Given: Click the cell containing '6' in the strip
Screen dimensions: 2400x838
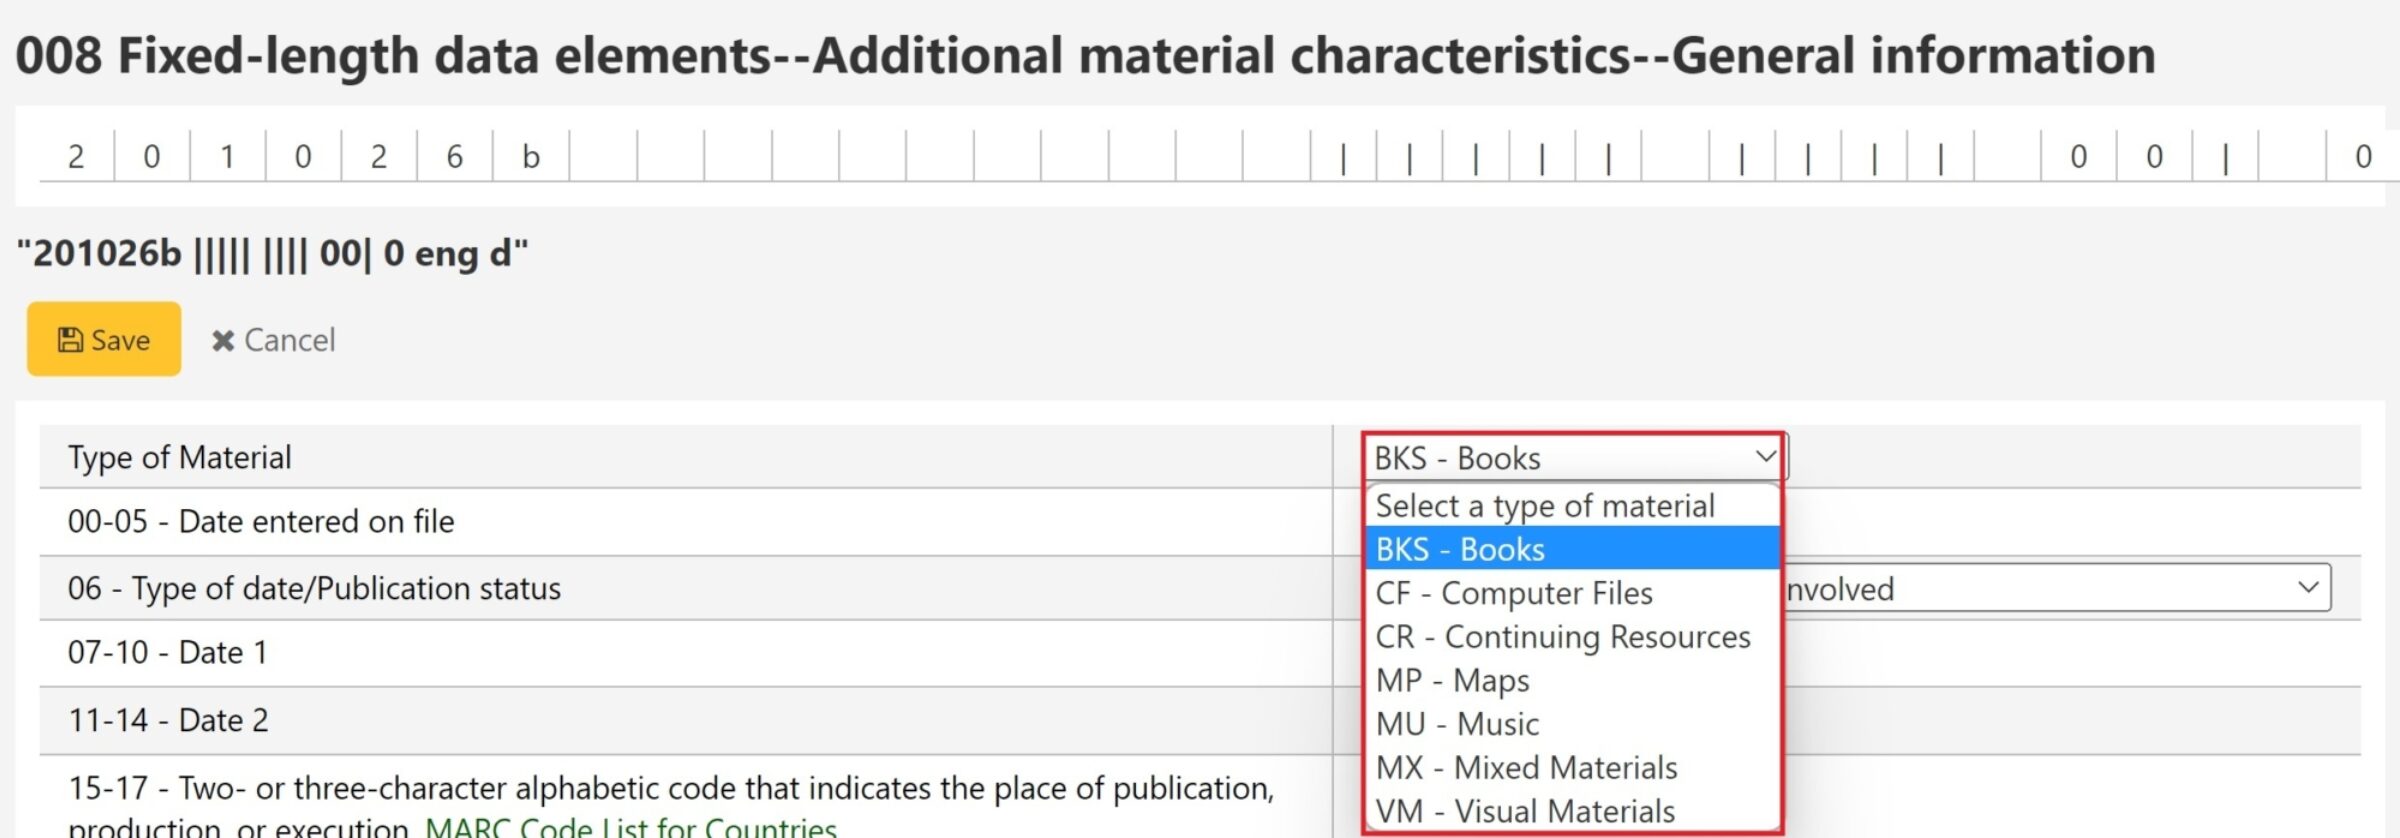Looking at the screenshot, I should tap(455, 157).
